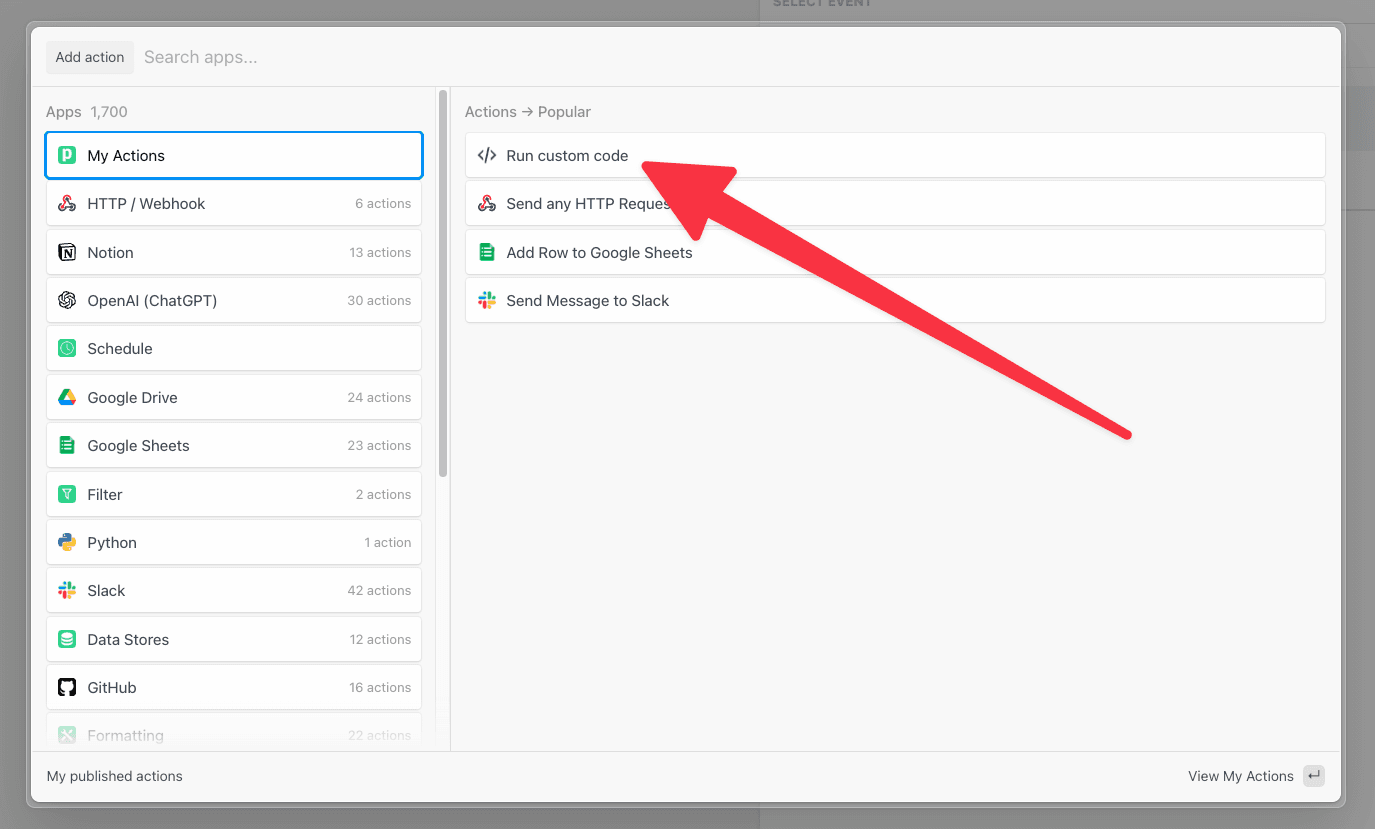Focus the Search apps input field

[x=735, y=57]
